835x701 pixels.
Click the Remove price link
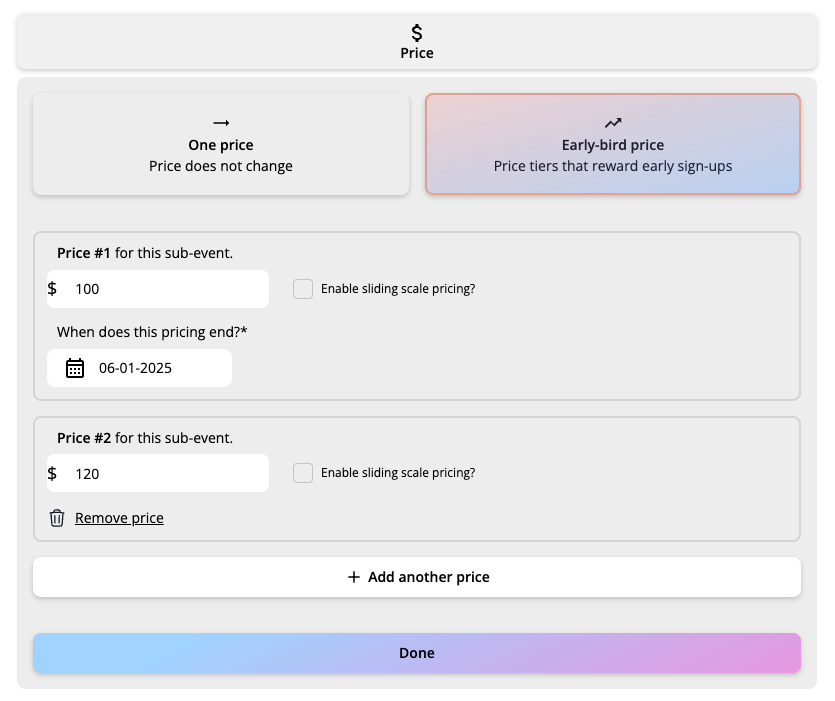pyautogui.click(x=119, y=518)
